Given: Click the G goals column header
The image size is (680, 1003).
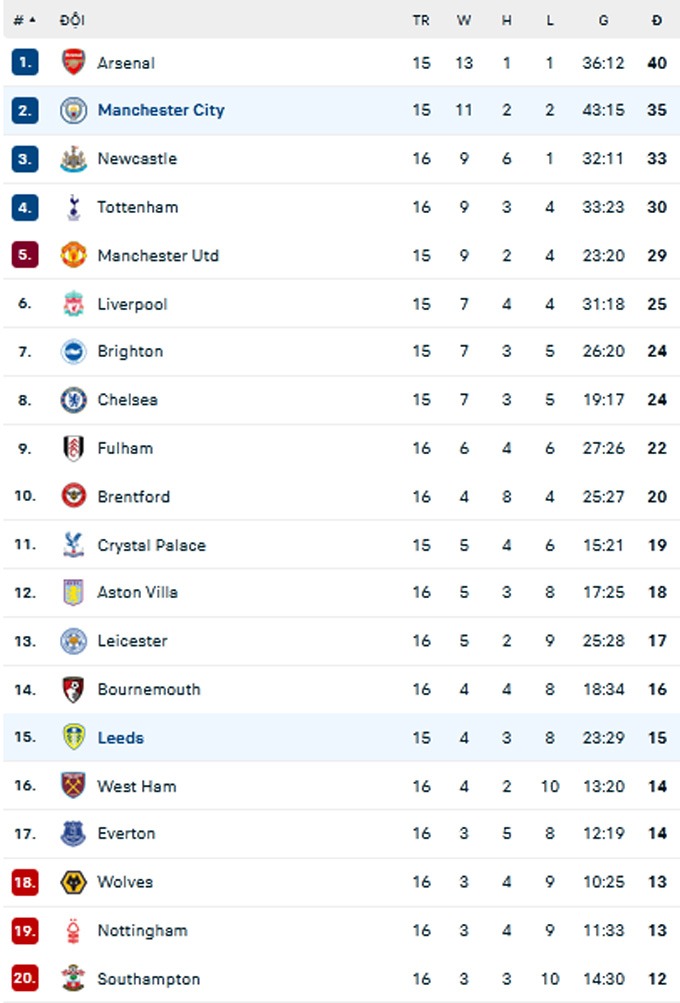Looking at the screenshot, I should pos(603,19).
